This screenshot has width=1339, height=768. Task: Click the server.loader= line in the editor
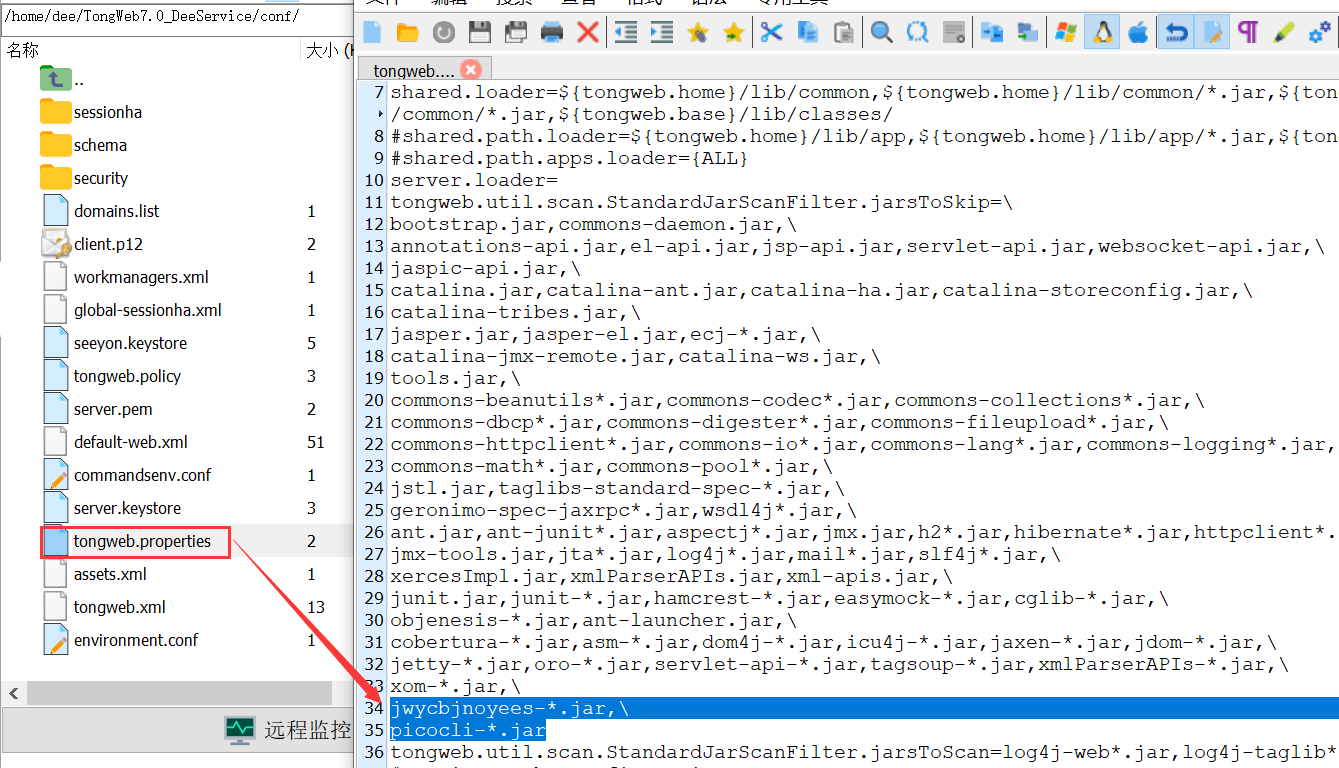coord(473,180)
